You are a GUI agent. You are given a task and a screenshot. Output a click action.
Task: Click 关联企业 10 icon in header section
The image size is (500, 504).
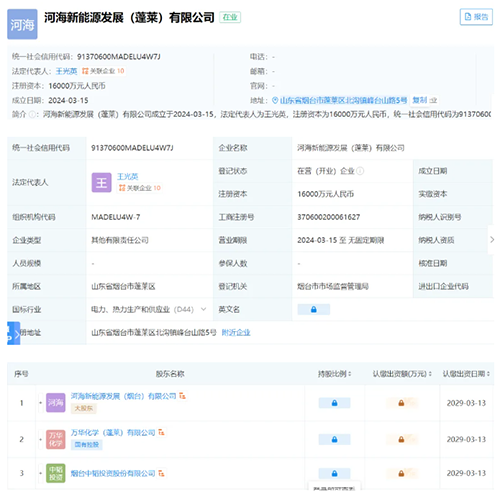103,71
